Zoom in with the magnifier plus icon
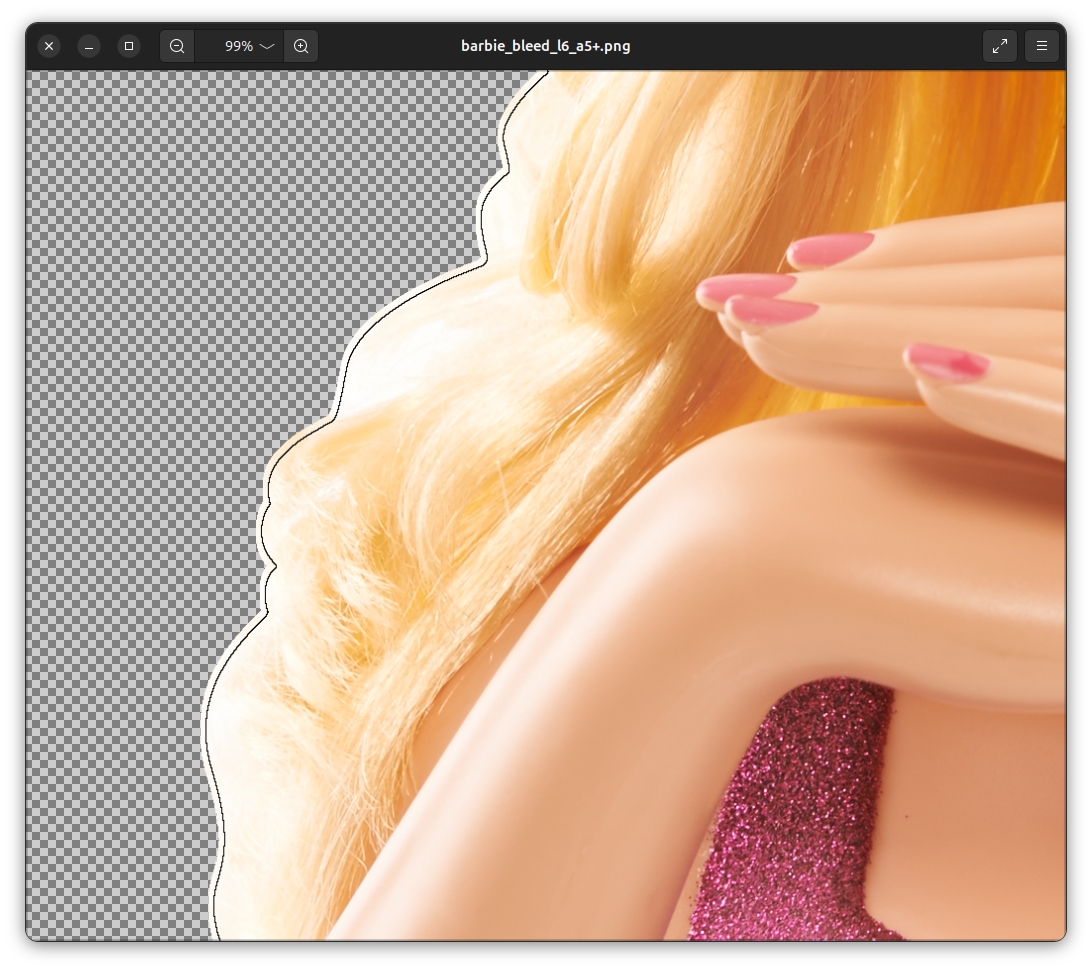This screenshot has width=1092, height=970. (301, 46)
